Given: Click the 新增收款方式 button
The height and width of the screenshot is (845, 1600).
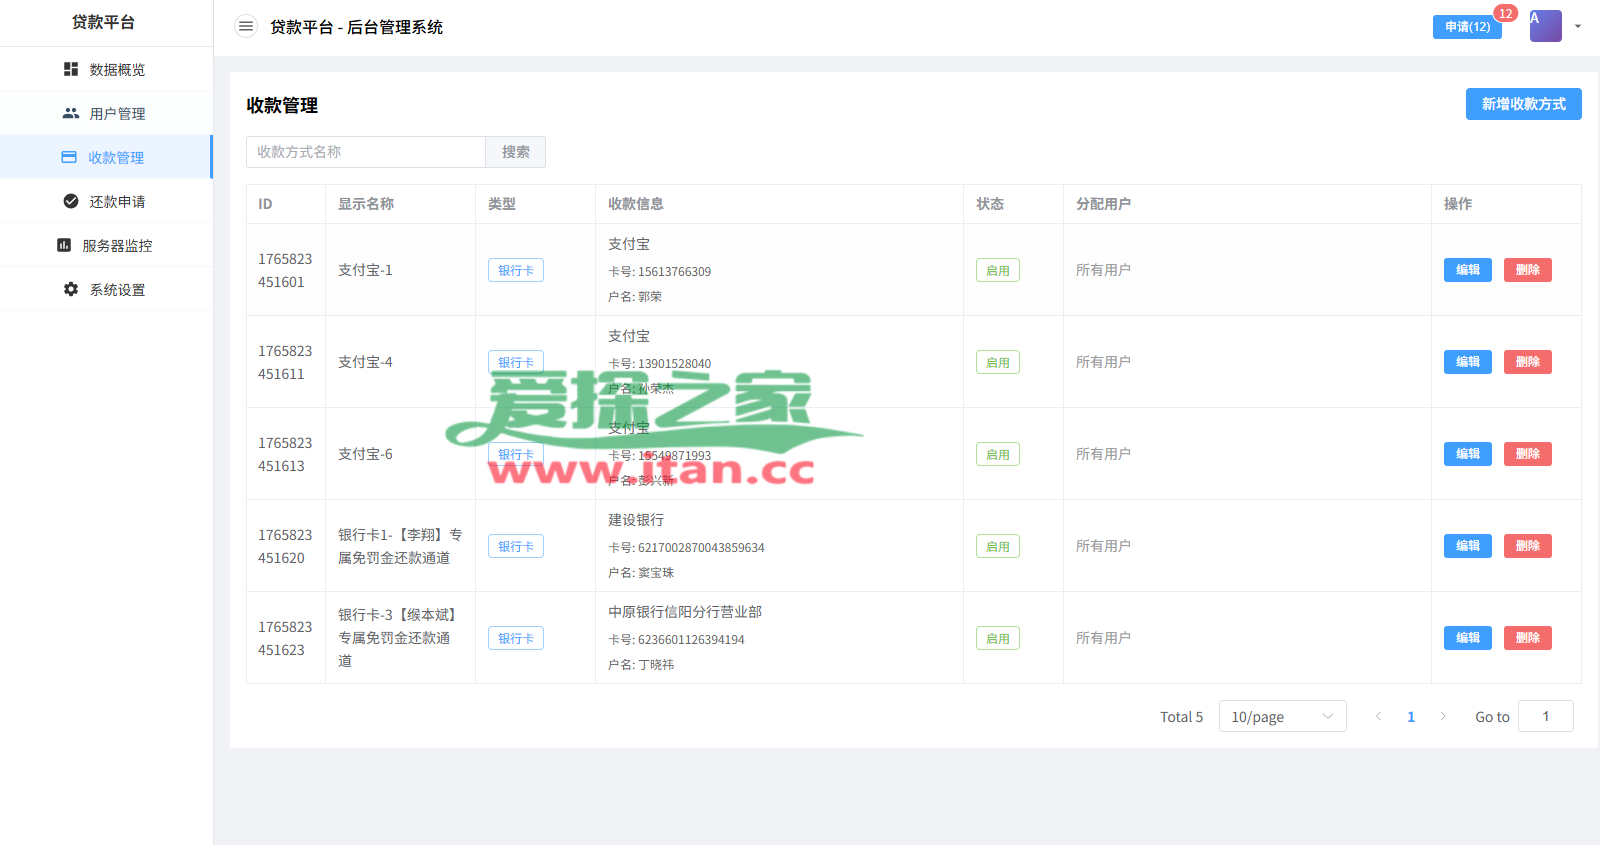Looking at the screenshot, I should click(x=1523, y=104).
